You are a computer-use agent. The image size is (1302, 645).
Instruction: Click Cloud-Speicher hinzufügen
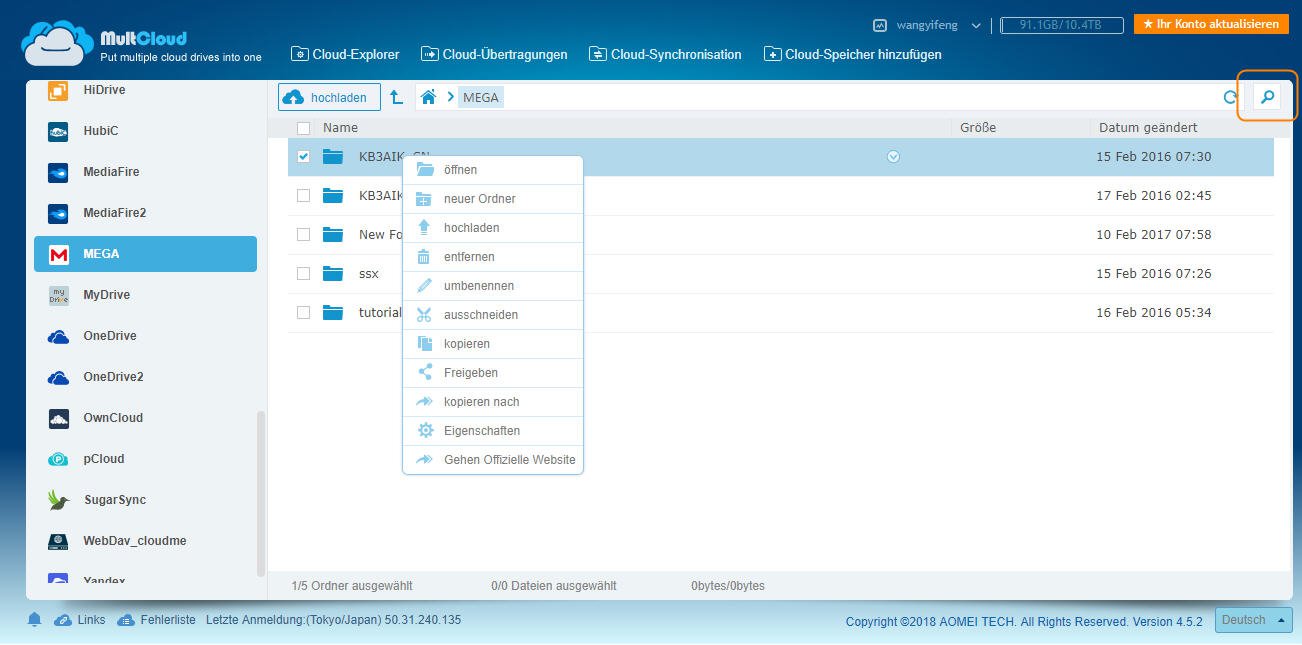point(852,54)
